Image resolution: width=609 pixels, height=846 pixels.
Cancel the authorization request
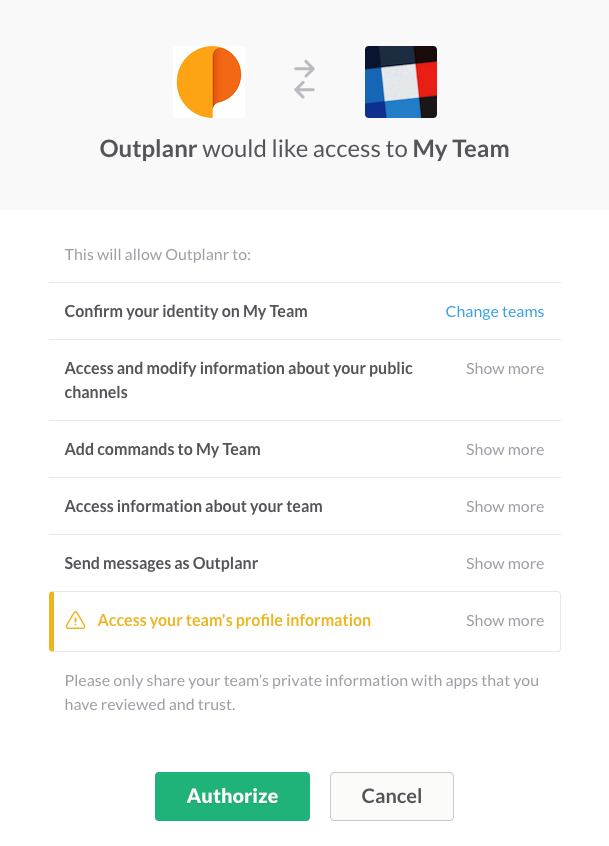pos(392,796)
